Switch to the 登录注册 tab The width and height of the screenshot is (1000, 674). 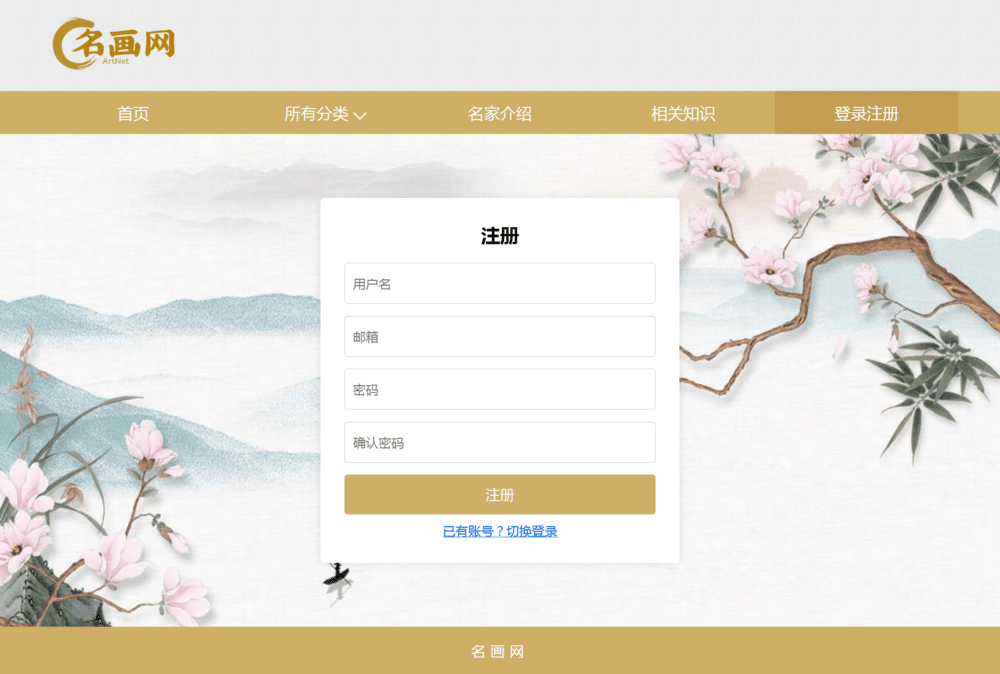866,114
